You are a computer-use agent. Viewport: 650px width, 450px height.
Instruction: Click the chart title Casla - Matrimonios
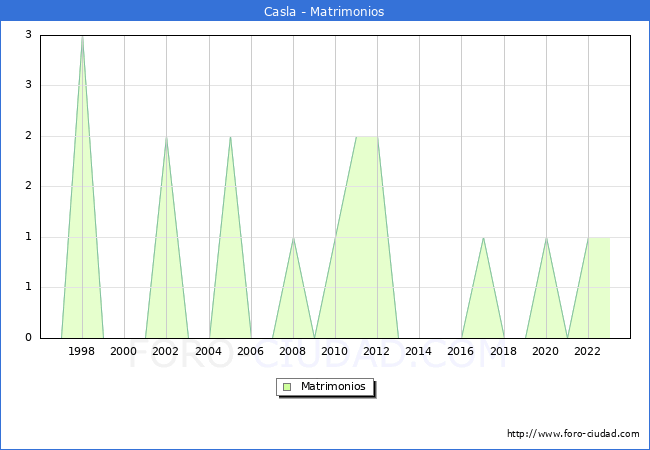click(324, 11)
